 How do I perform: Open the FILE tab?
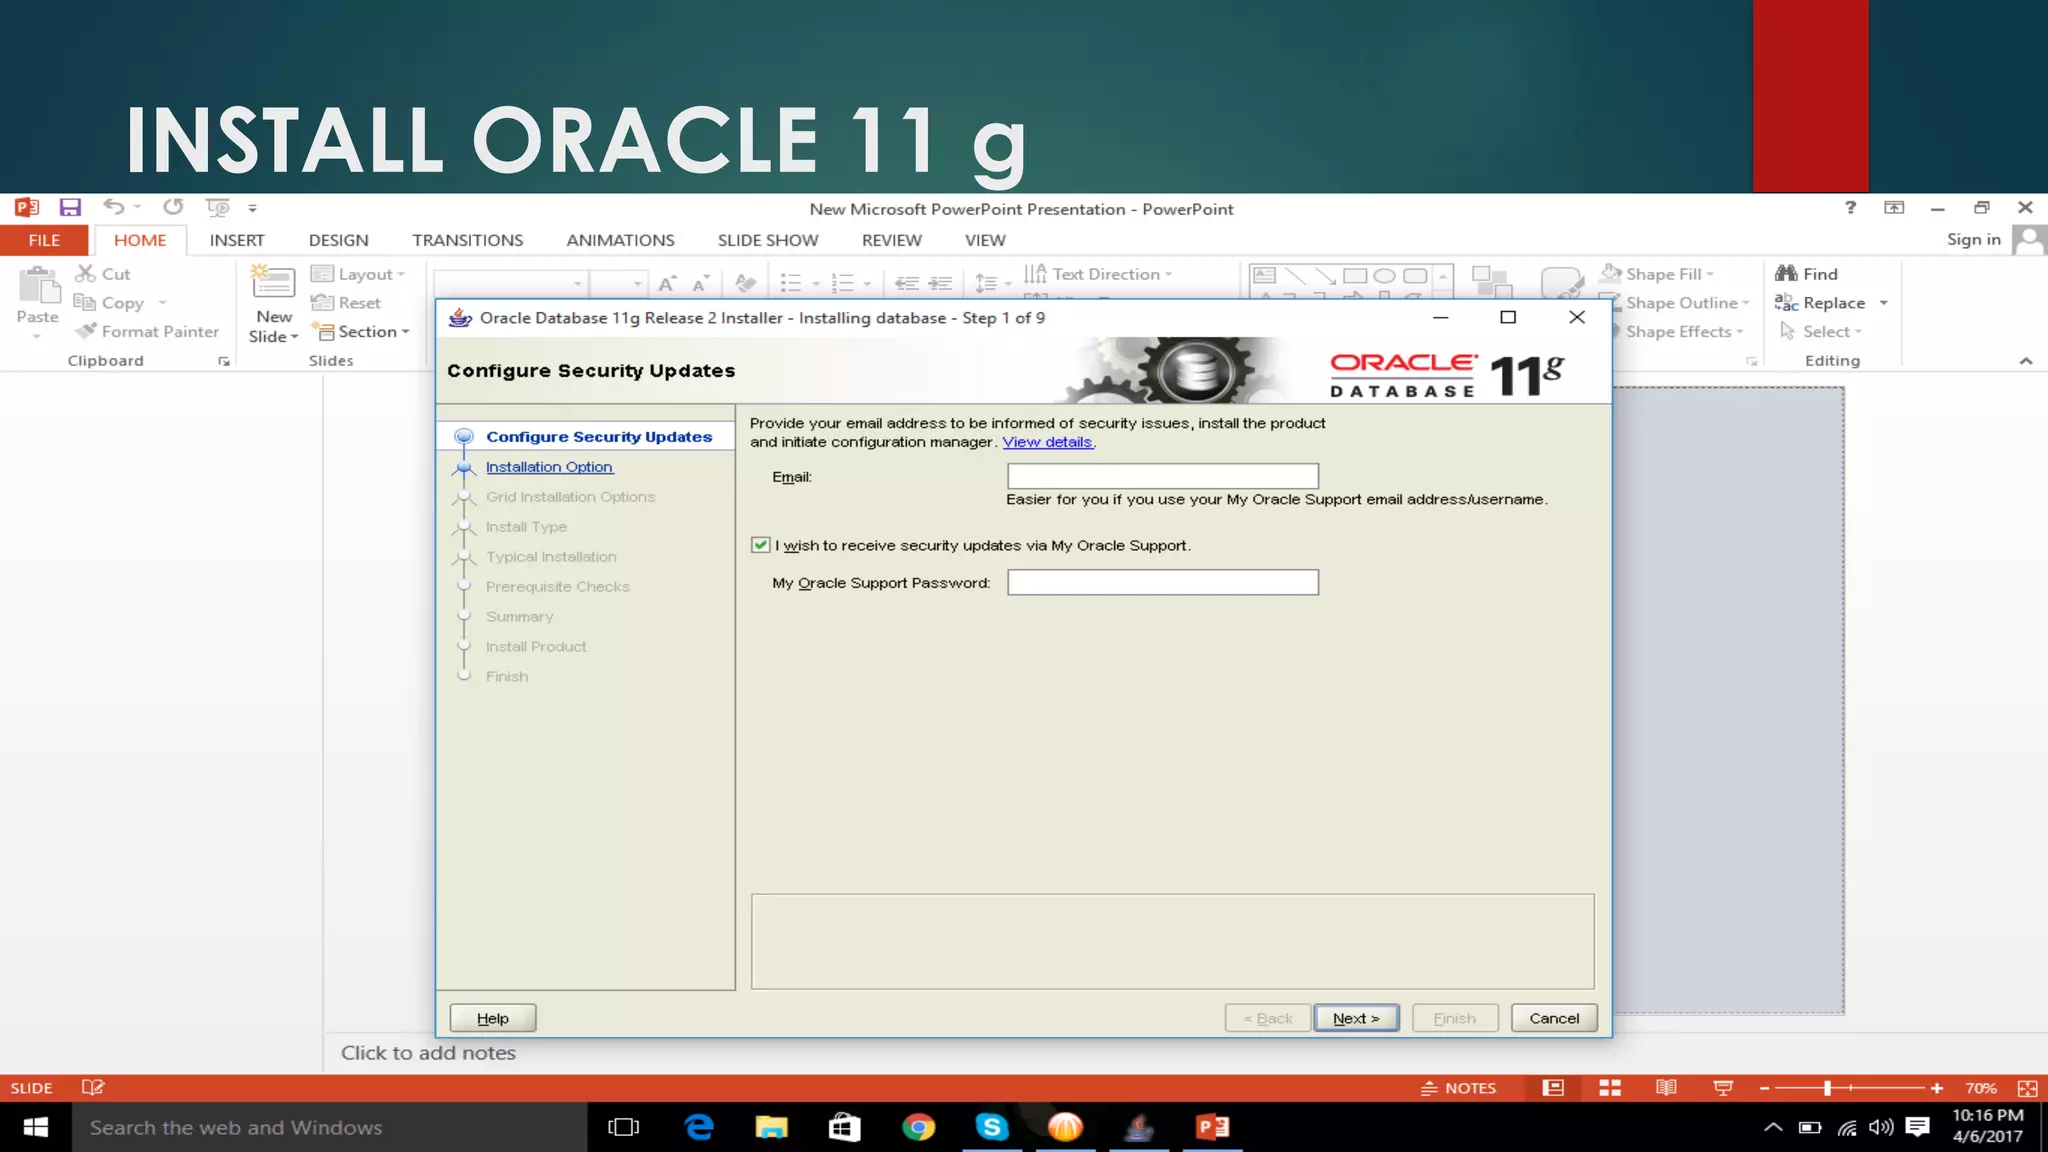44,240
